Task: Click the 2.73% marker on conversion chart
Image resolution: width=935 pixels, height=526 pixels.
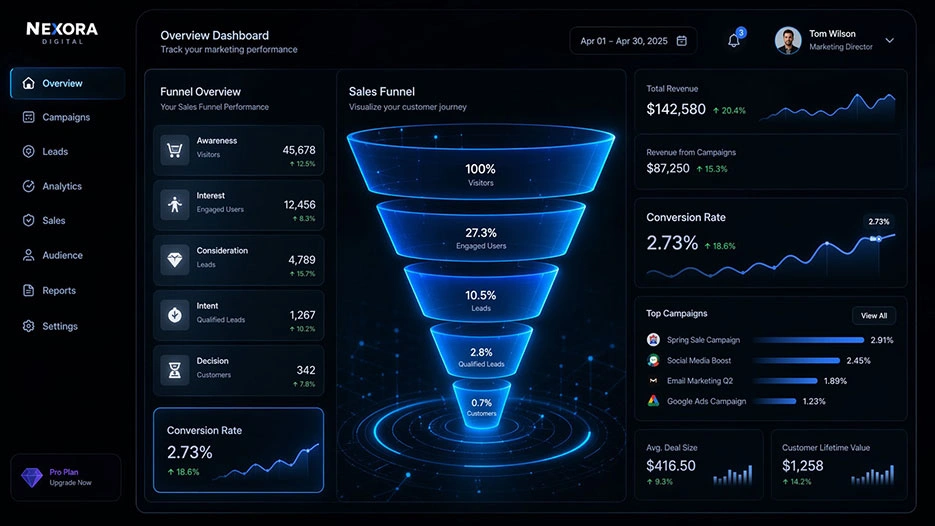Action: point(878,221)
